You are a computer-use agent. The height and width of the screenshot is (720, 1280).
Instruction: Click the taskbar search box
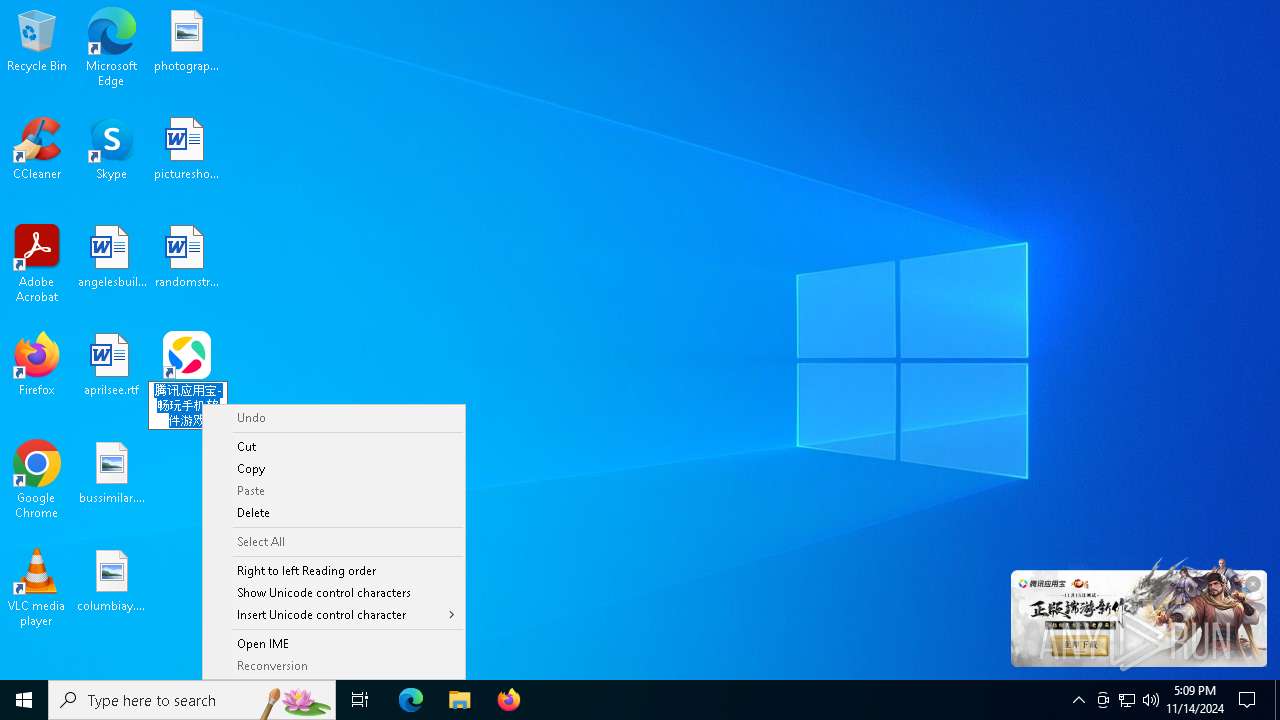[x=192, y=700]
